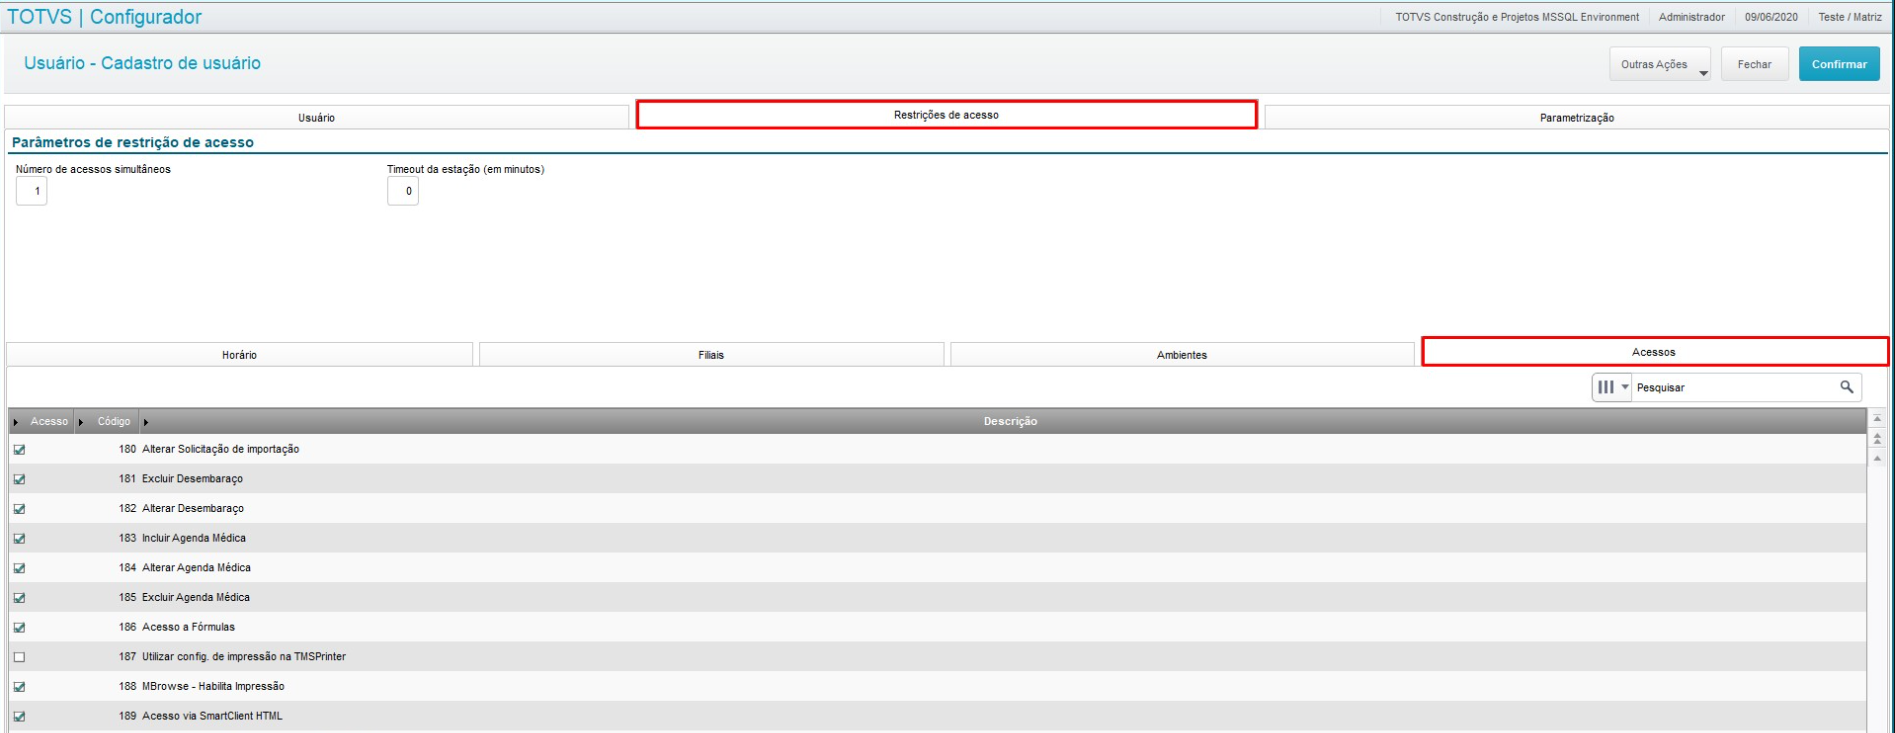Click the TOTVS Construção e Projetos environment text

[1517, 17]
